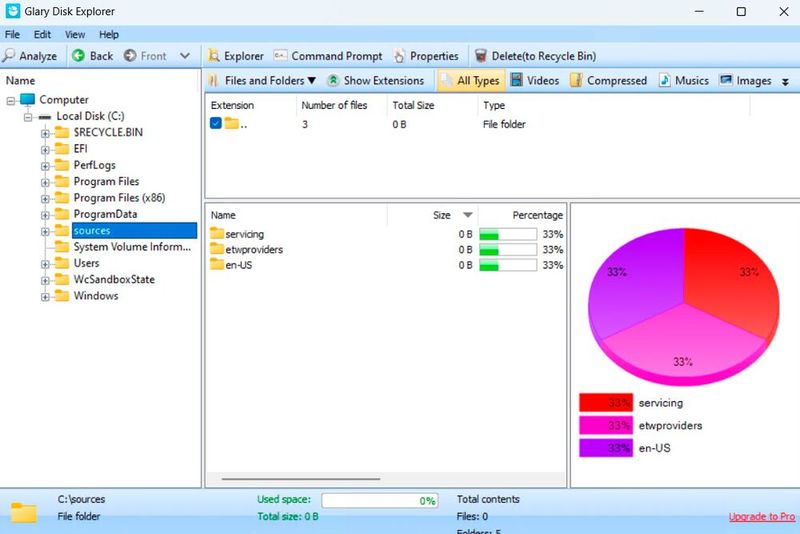Click the pink etwproviders legend swatch
800x534 pixels.
tap(606, 425)
